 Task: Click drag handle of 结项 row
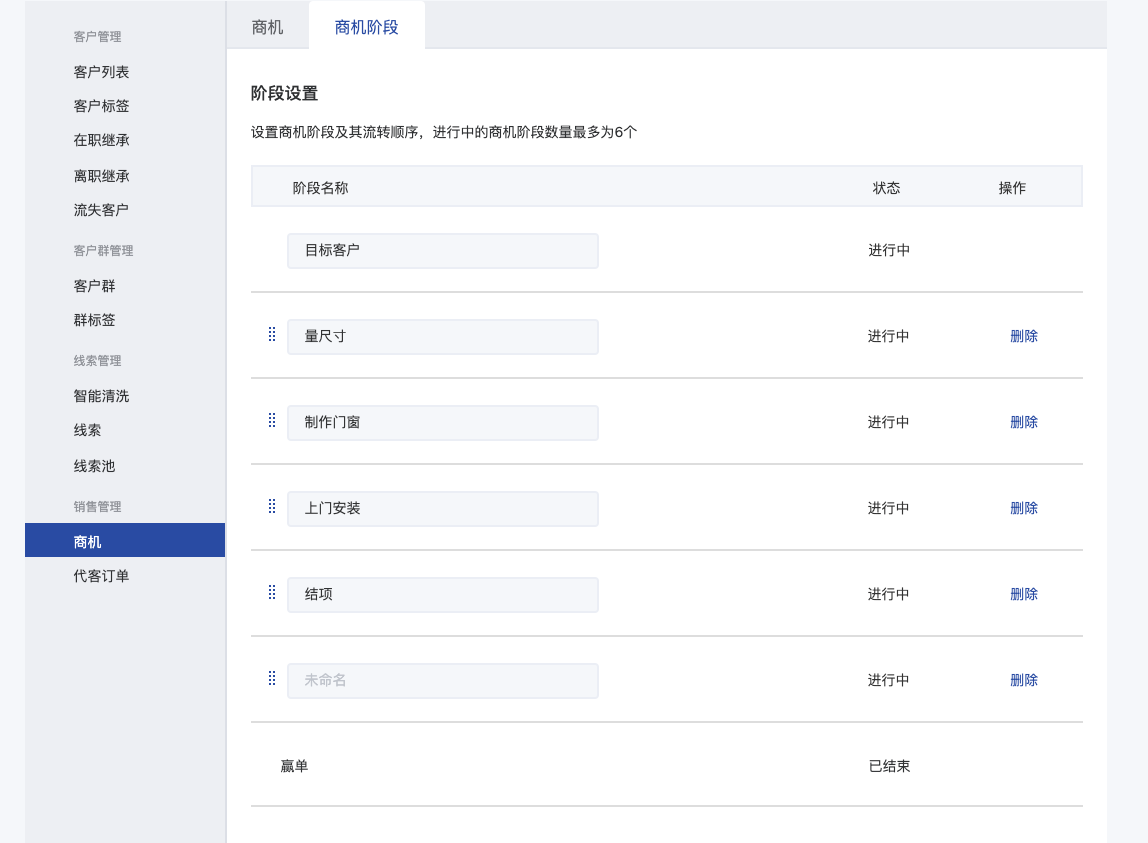click(x=272, y=593)
